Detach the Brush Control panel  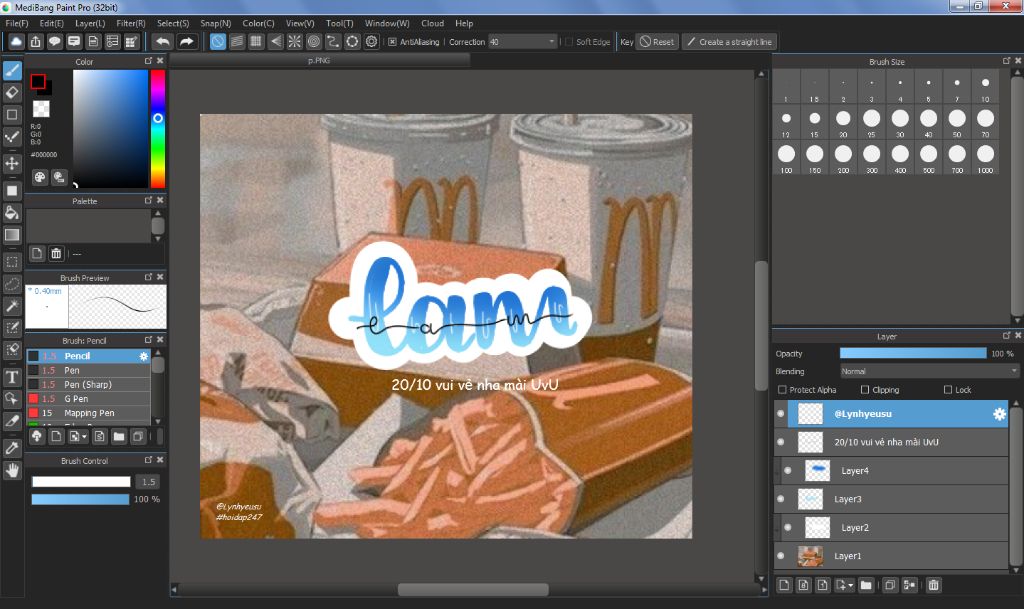[148, 460]
